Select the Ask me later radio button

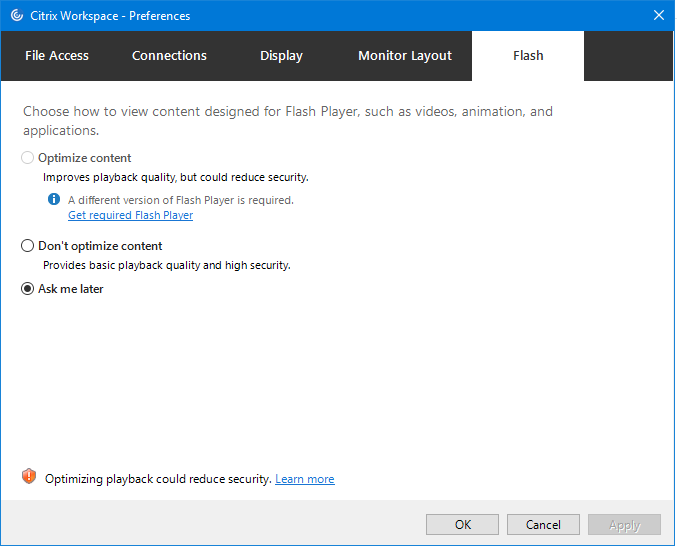(28, 289)
